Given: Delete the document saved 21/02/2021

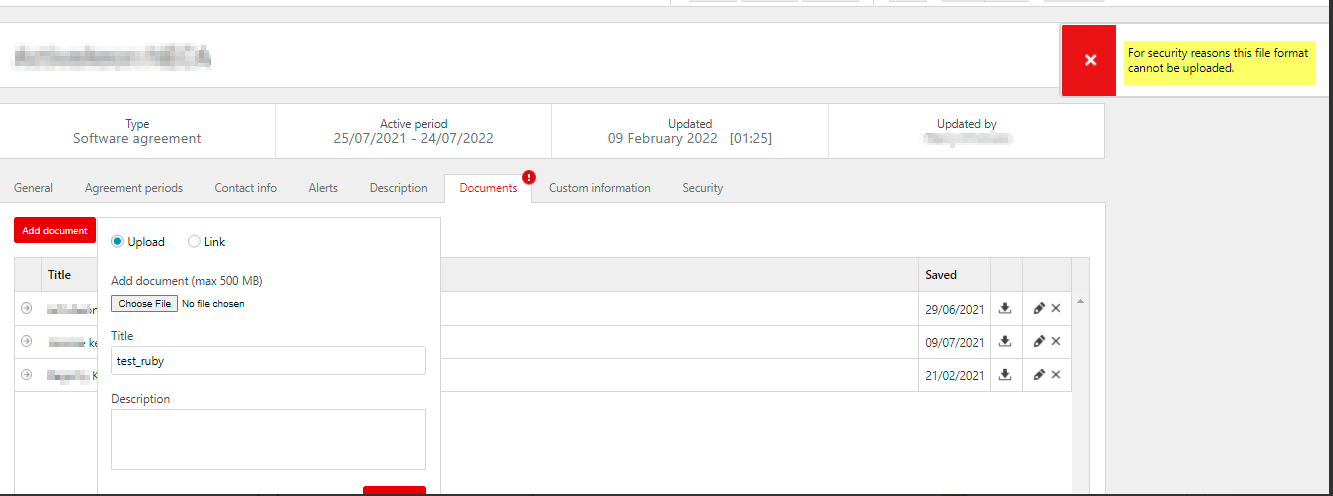Looking at the screenshot, I should click(1056, 375).
